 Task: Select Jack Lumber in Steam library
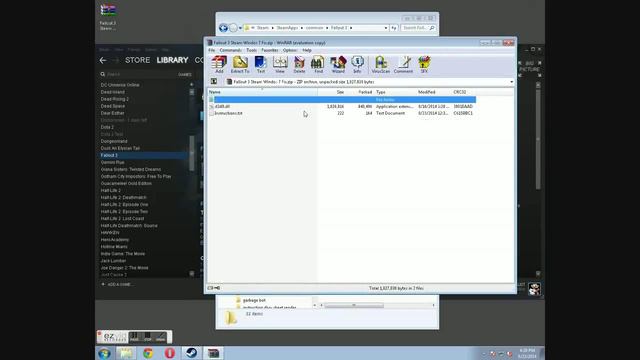[113, 261]
